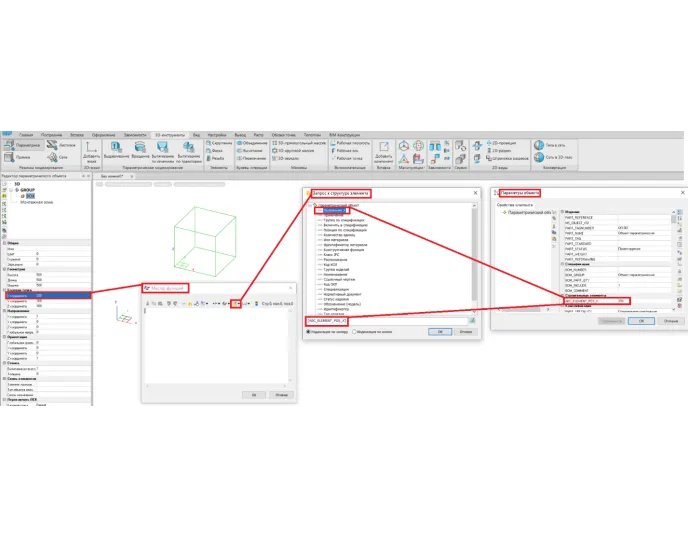The width and height of the screenshot is (688, 537).
Task: Choose the Выдавливание extrude tool
Action: click(x=116, y=150)
